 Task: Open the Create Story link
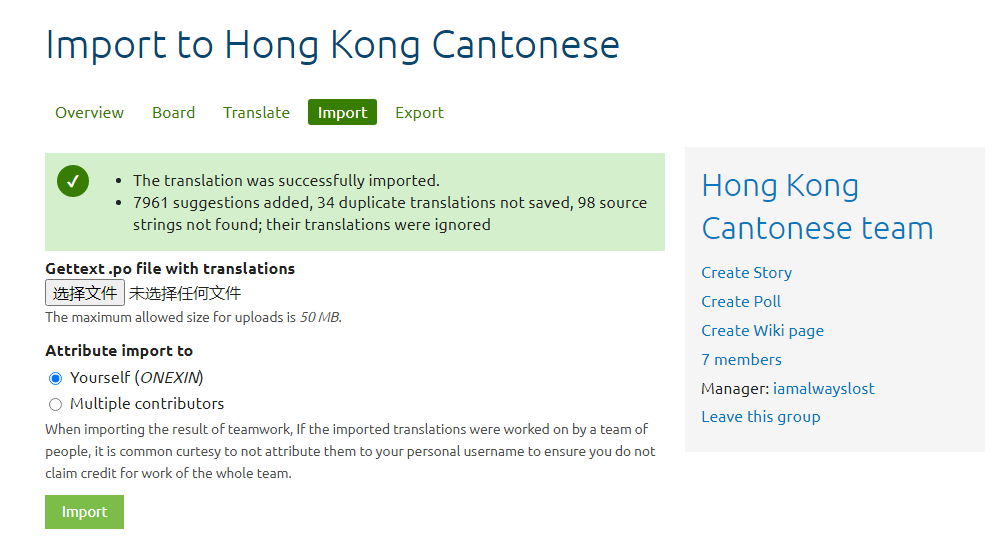pyautogui.click(x=746, y=272)
